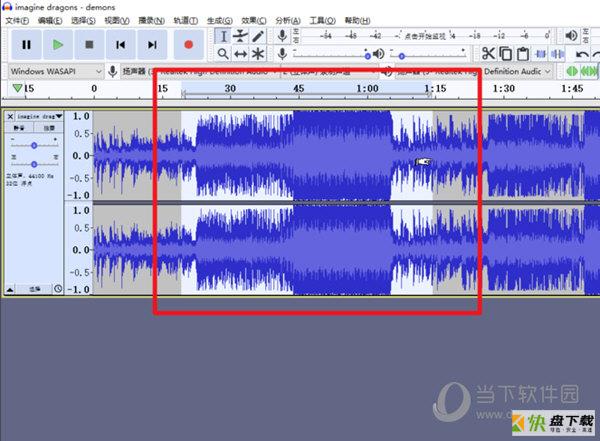Image resolution: width=600 pixels, height=441 pixels.
Task: Select the Envelope tool
Action: coord(240,36)
